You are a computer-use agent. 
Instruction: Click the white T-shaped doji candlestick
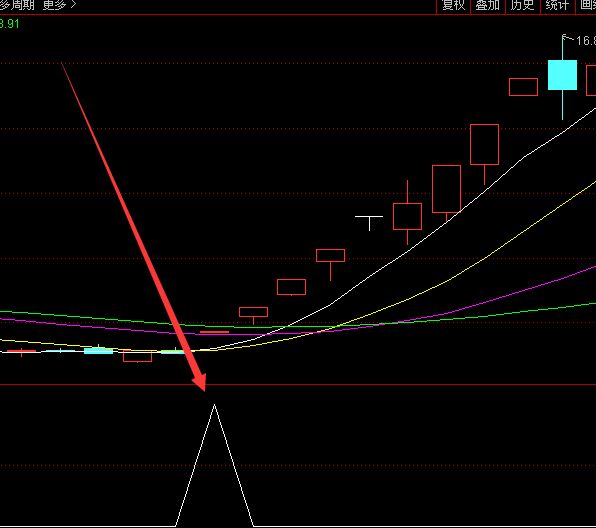pyautogui.click(x=369, y=223)
